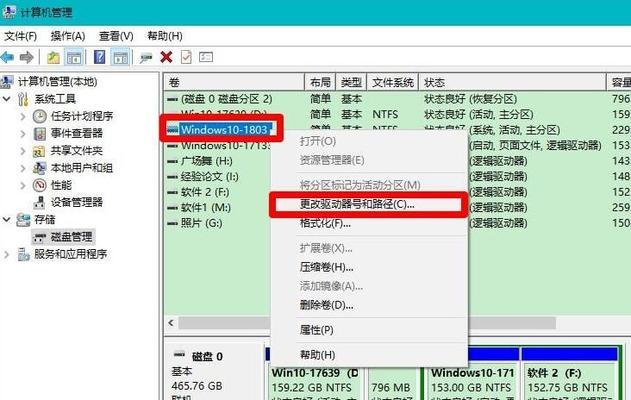The image size is (631, 400).
Task: Click the horizontal scrollbar left arrow
Action: 171,323
